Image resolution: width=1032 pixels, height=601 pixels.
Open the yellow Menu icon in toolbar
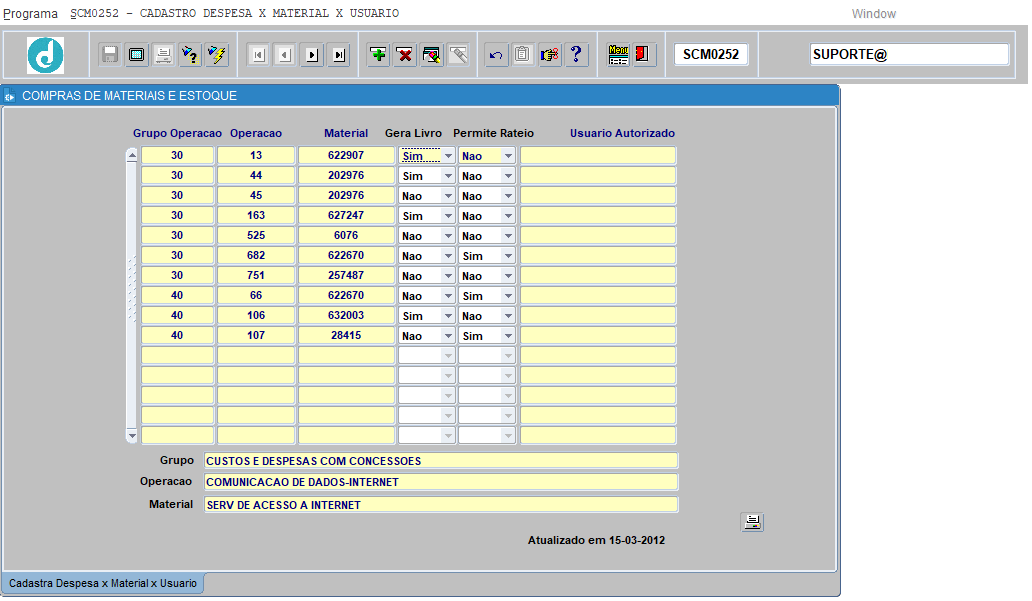point(618,55)
